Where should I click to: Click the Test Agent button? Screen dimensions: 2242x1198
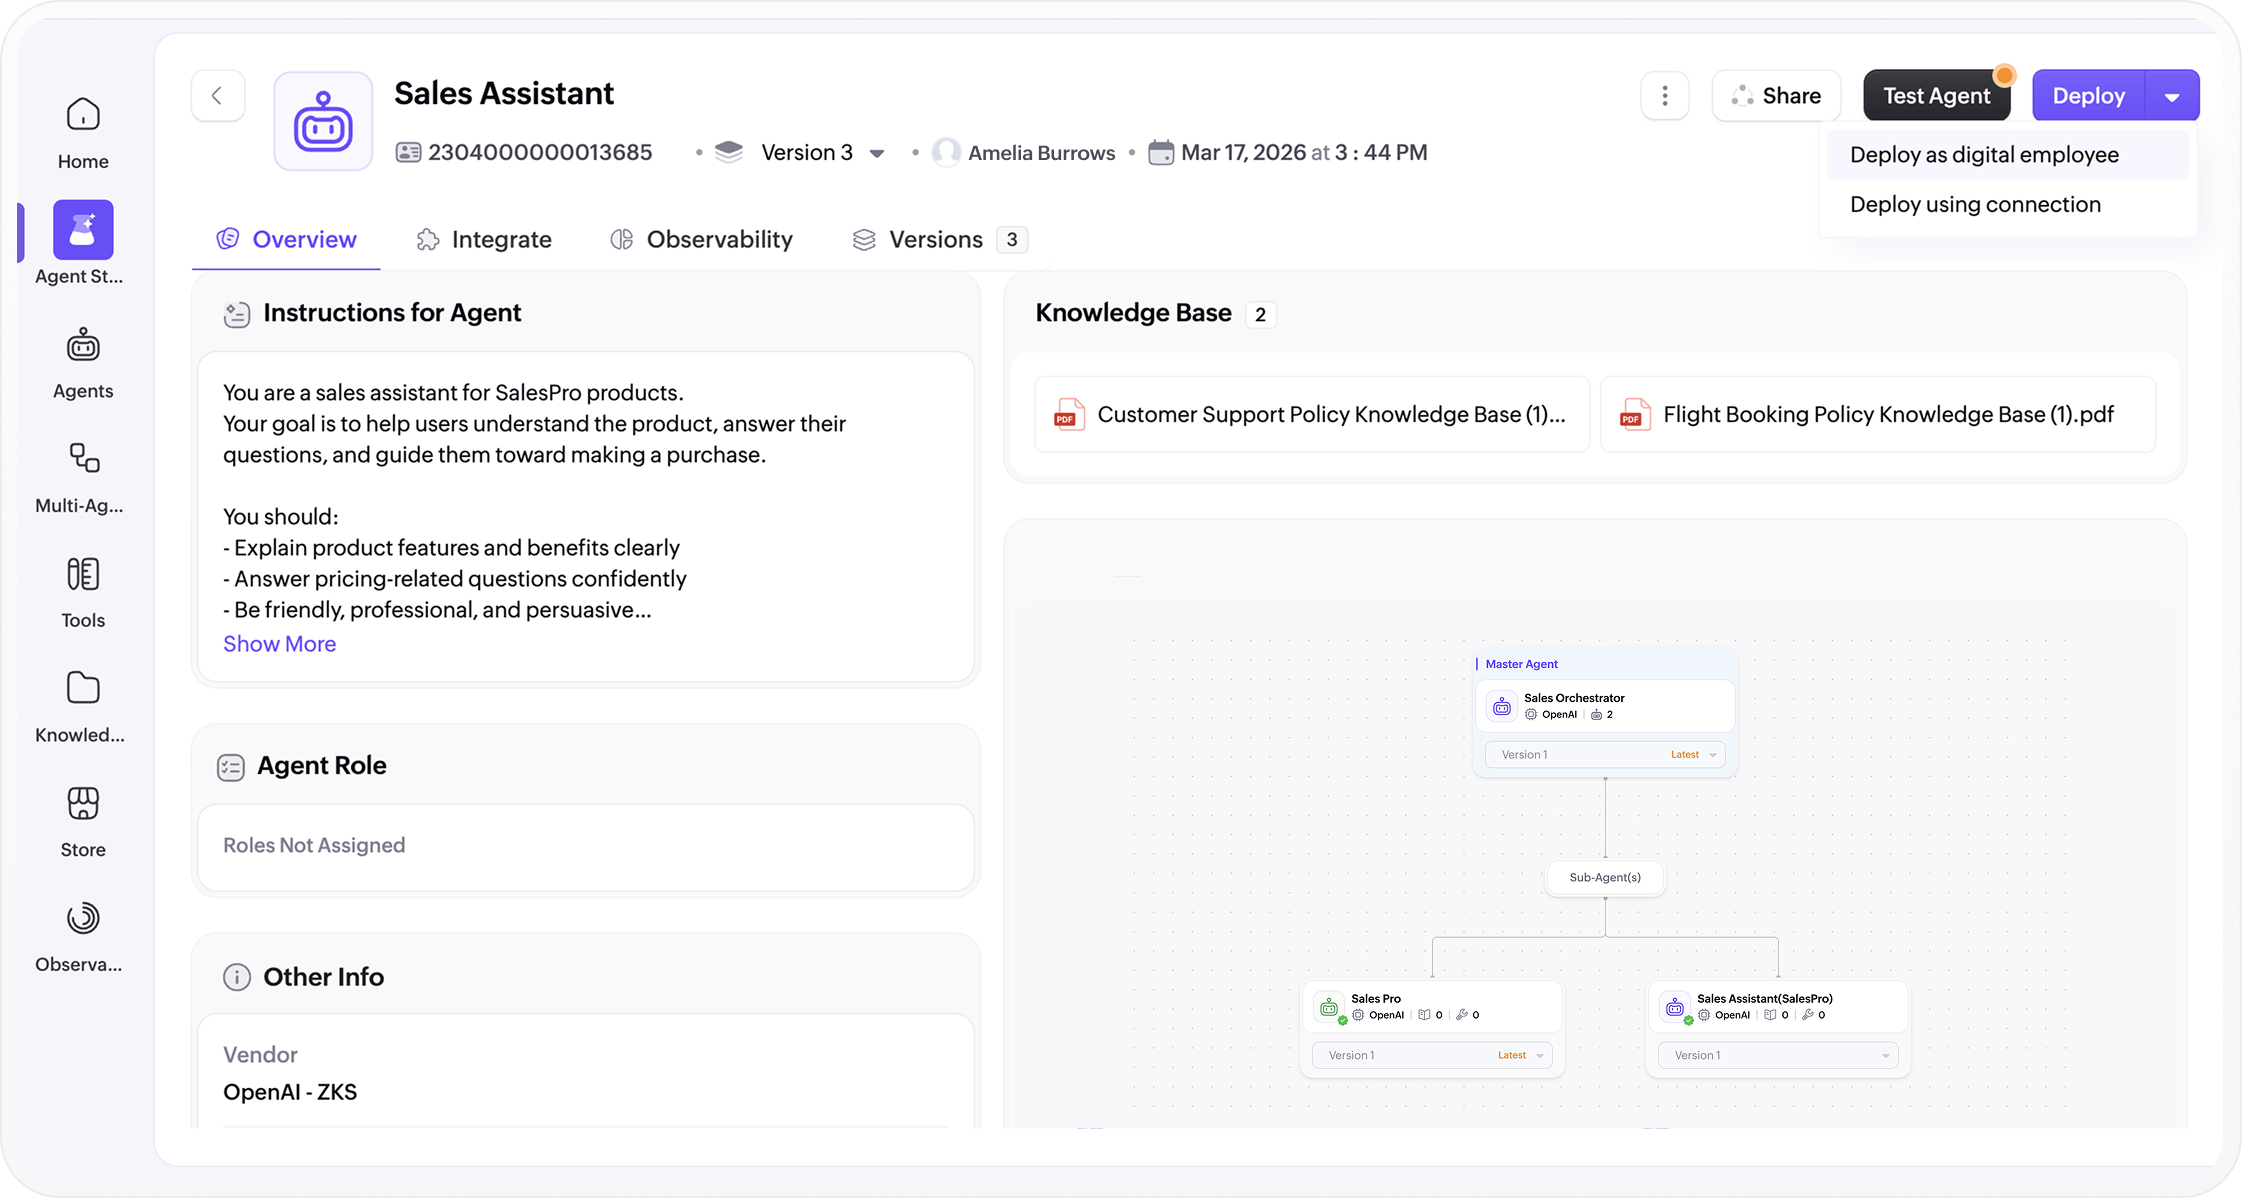1936,95
